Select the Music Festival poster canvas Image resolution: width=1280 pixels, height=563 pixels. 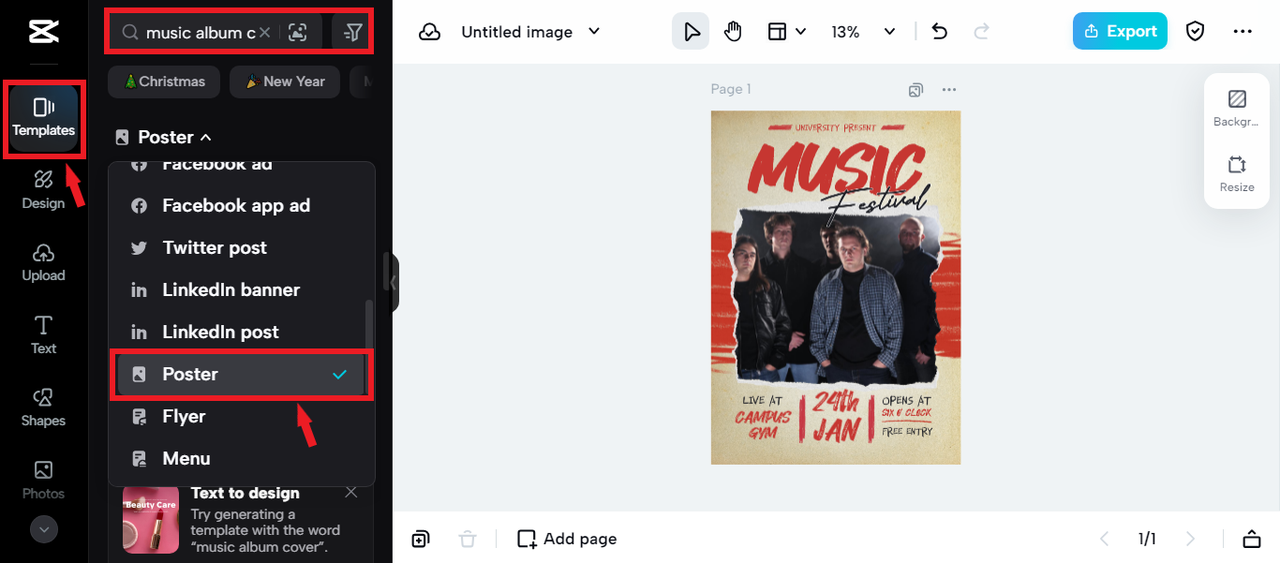point(836,288)
